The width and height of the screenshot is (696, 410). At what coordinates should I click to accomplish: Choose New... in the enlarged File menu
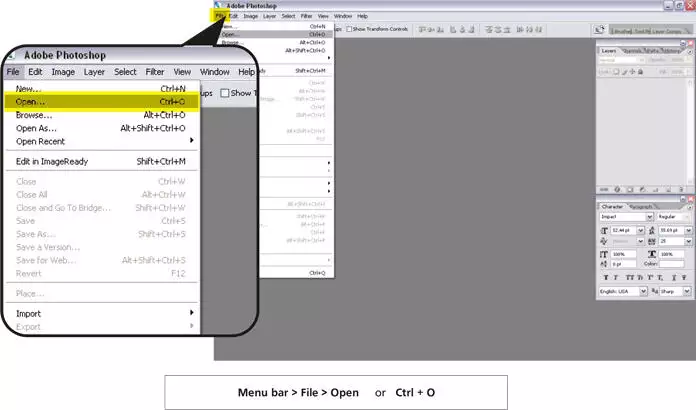point(102,89)
